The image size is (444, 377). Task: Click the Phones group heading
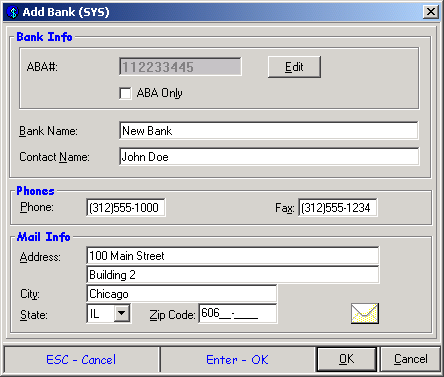click(x=35, y=191)
